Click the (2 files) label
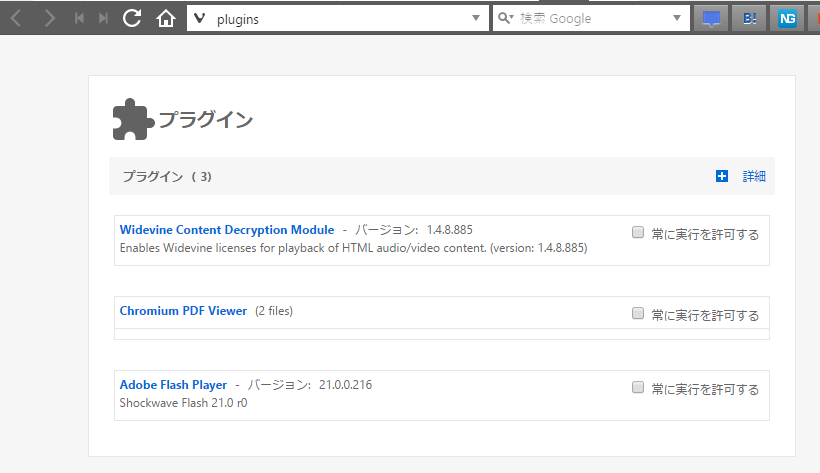 pos(274,311)
